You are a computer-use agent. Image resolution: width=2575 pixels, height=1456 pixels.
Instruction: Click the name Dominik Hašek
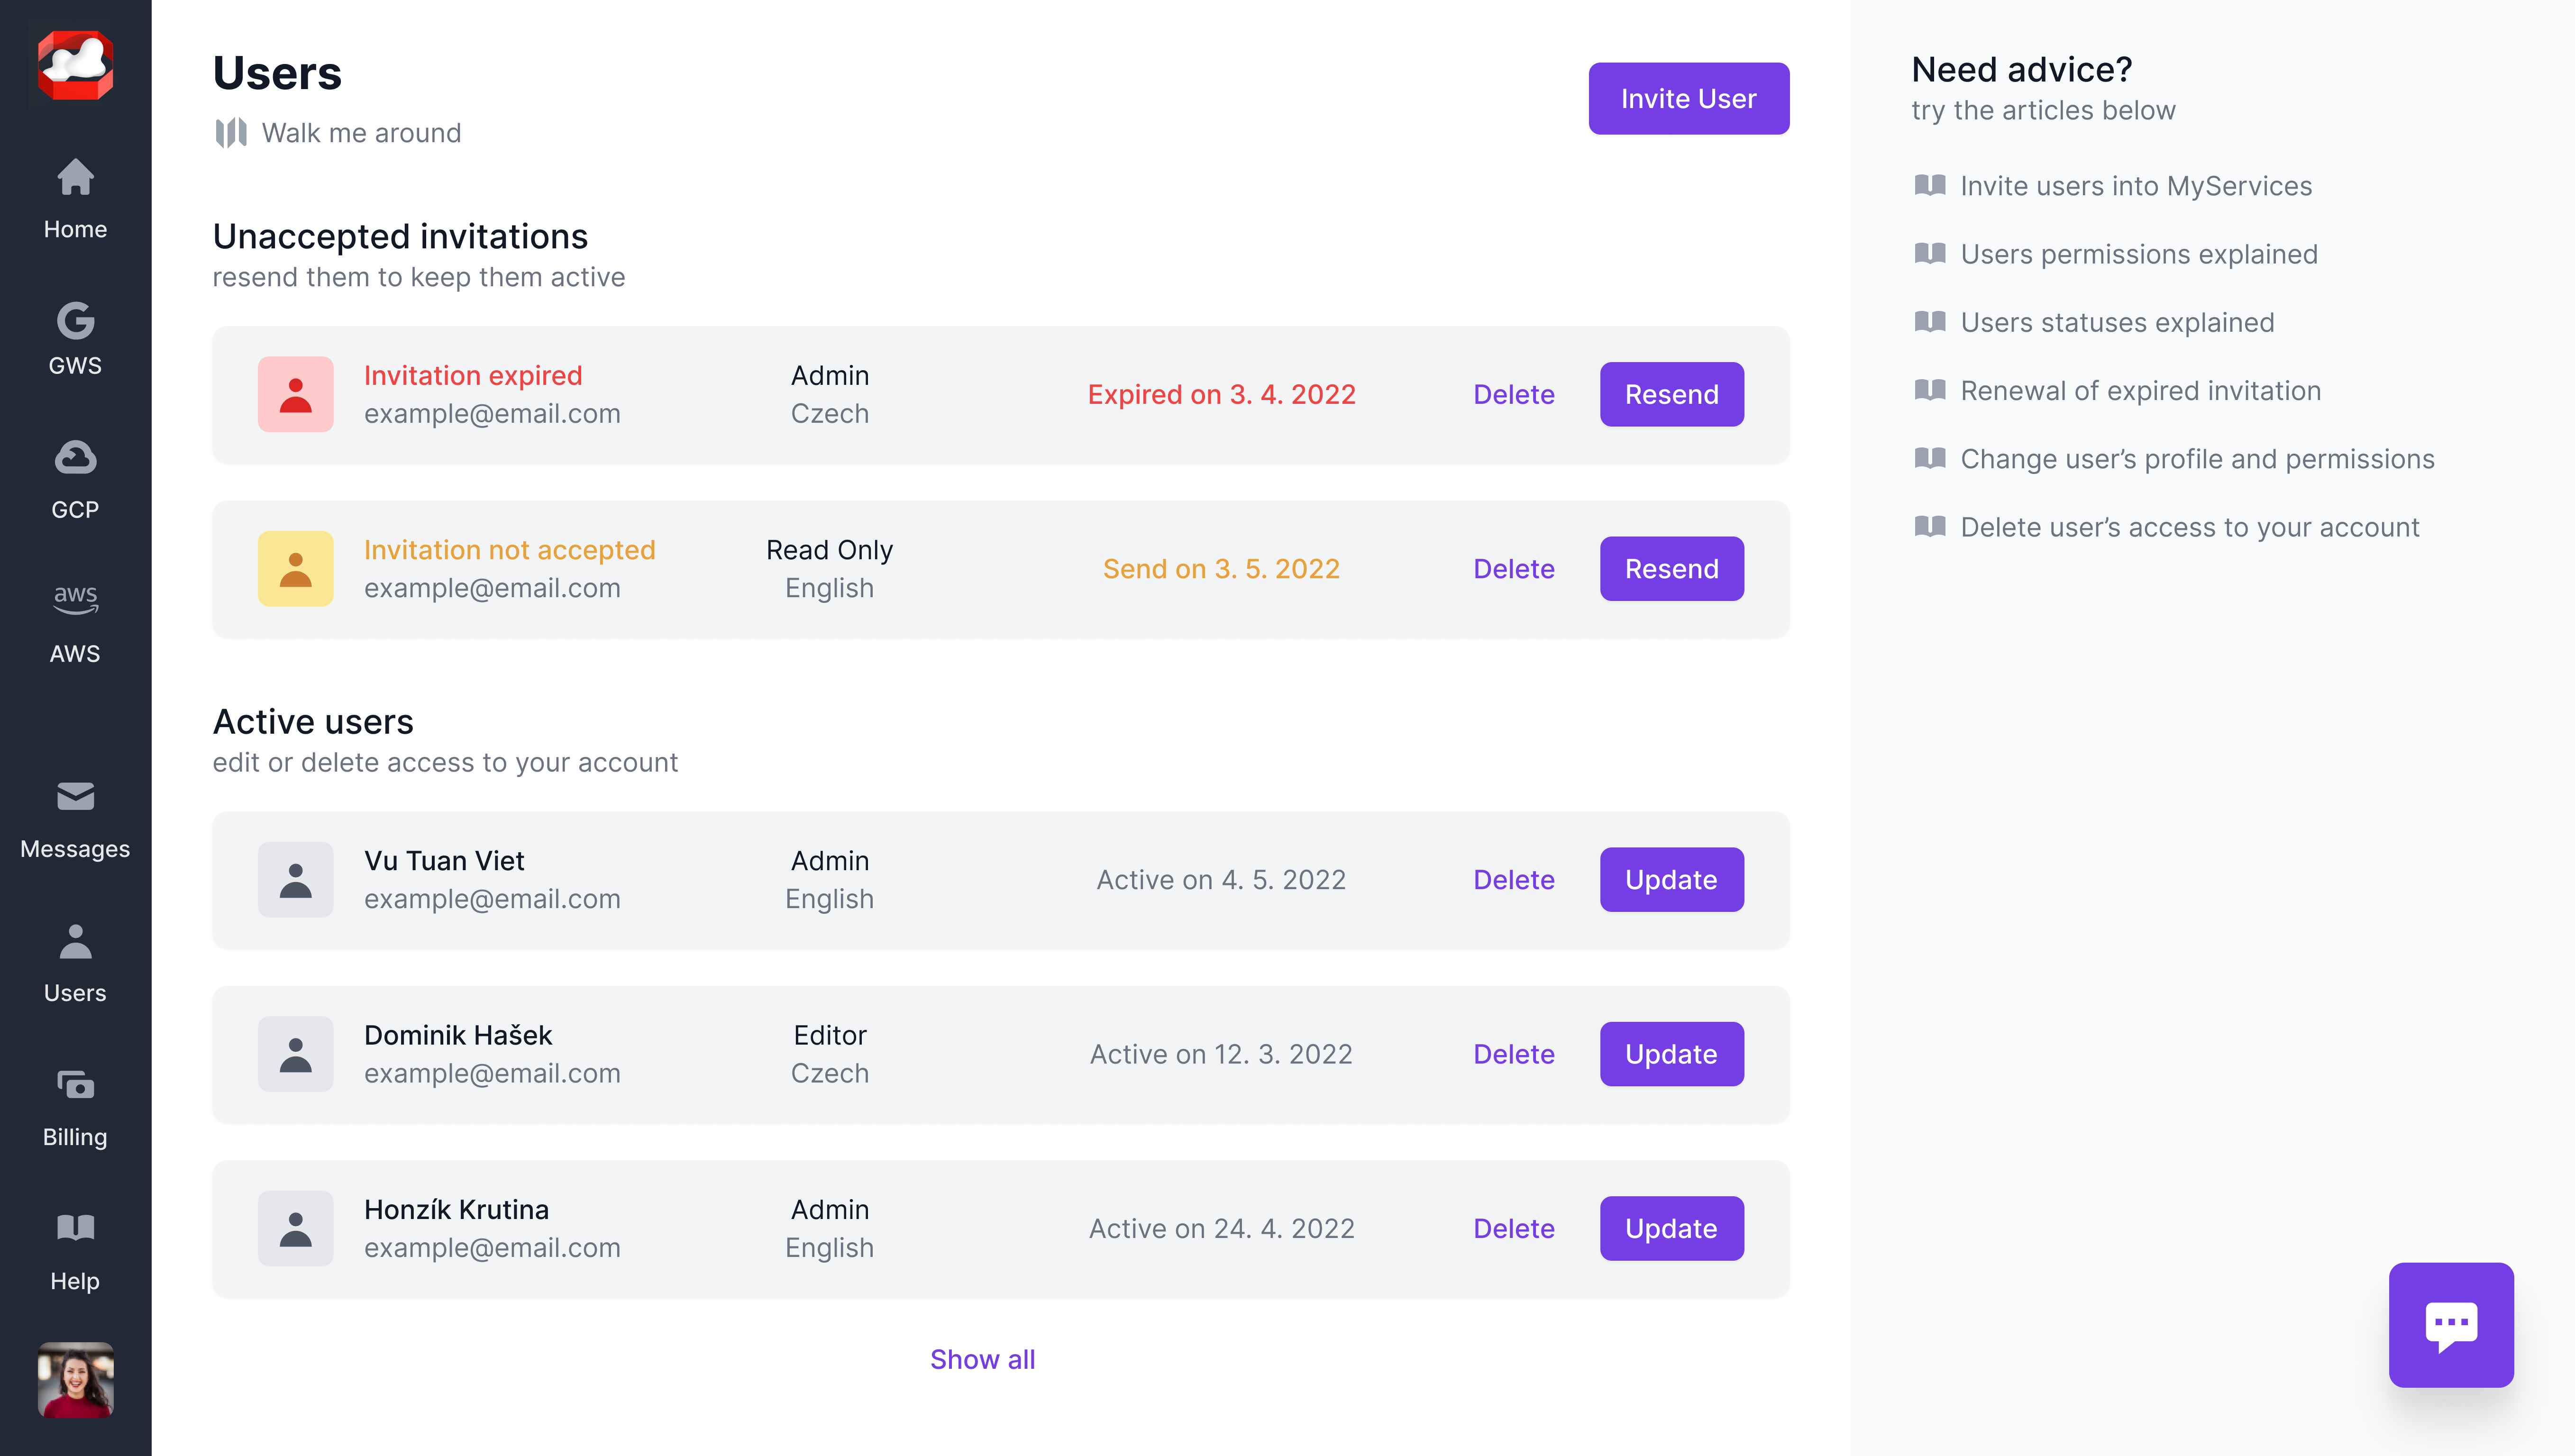pyautogui.click(x=458, y=1035)
